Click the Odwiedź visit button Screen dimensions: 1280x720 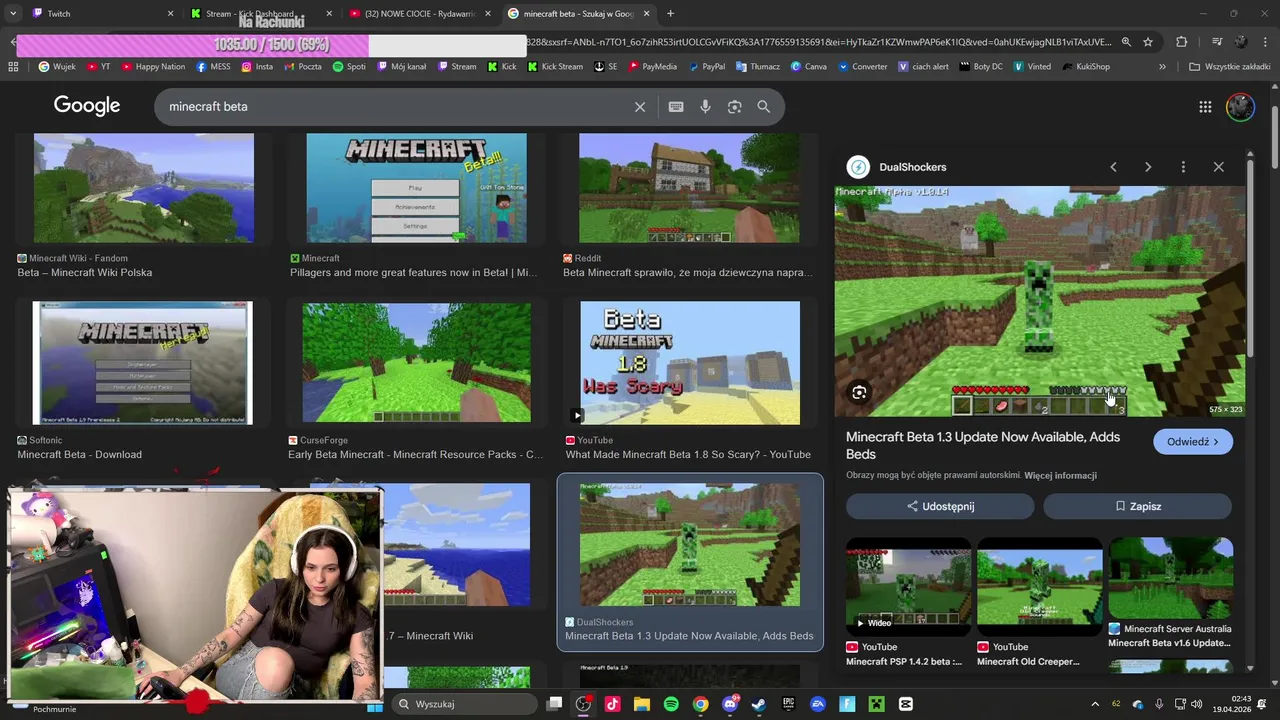click(1192, 442)
